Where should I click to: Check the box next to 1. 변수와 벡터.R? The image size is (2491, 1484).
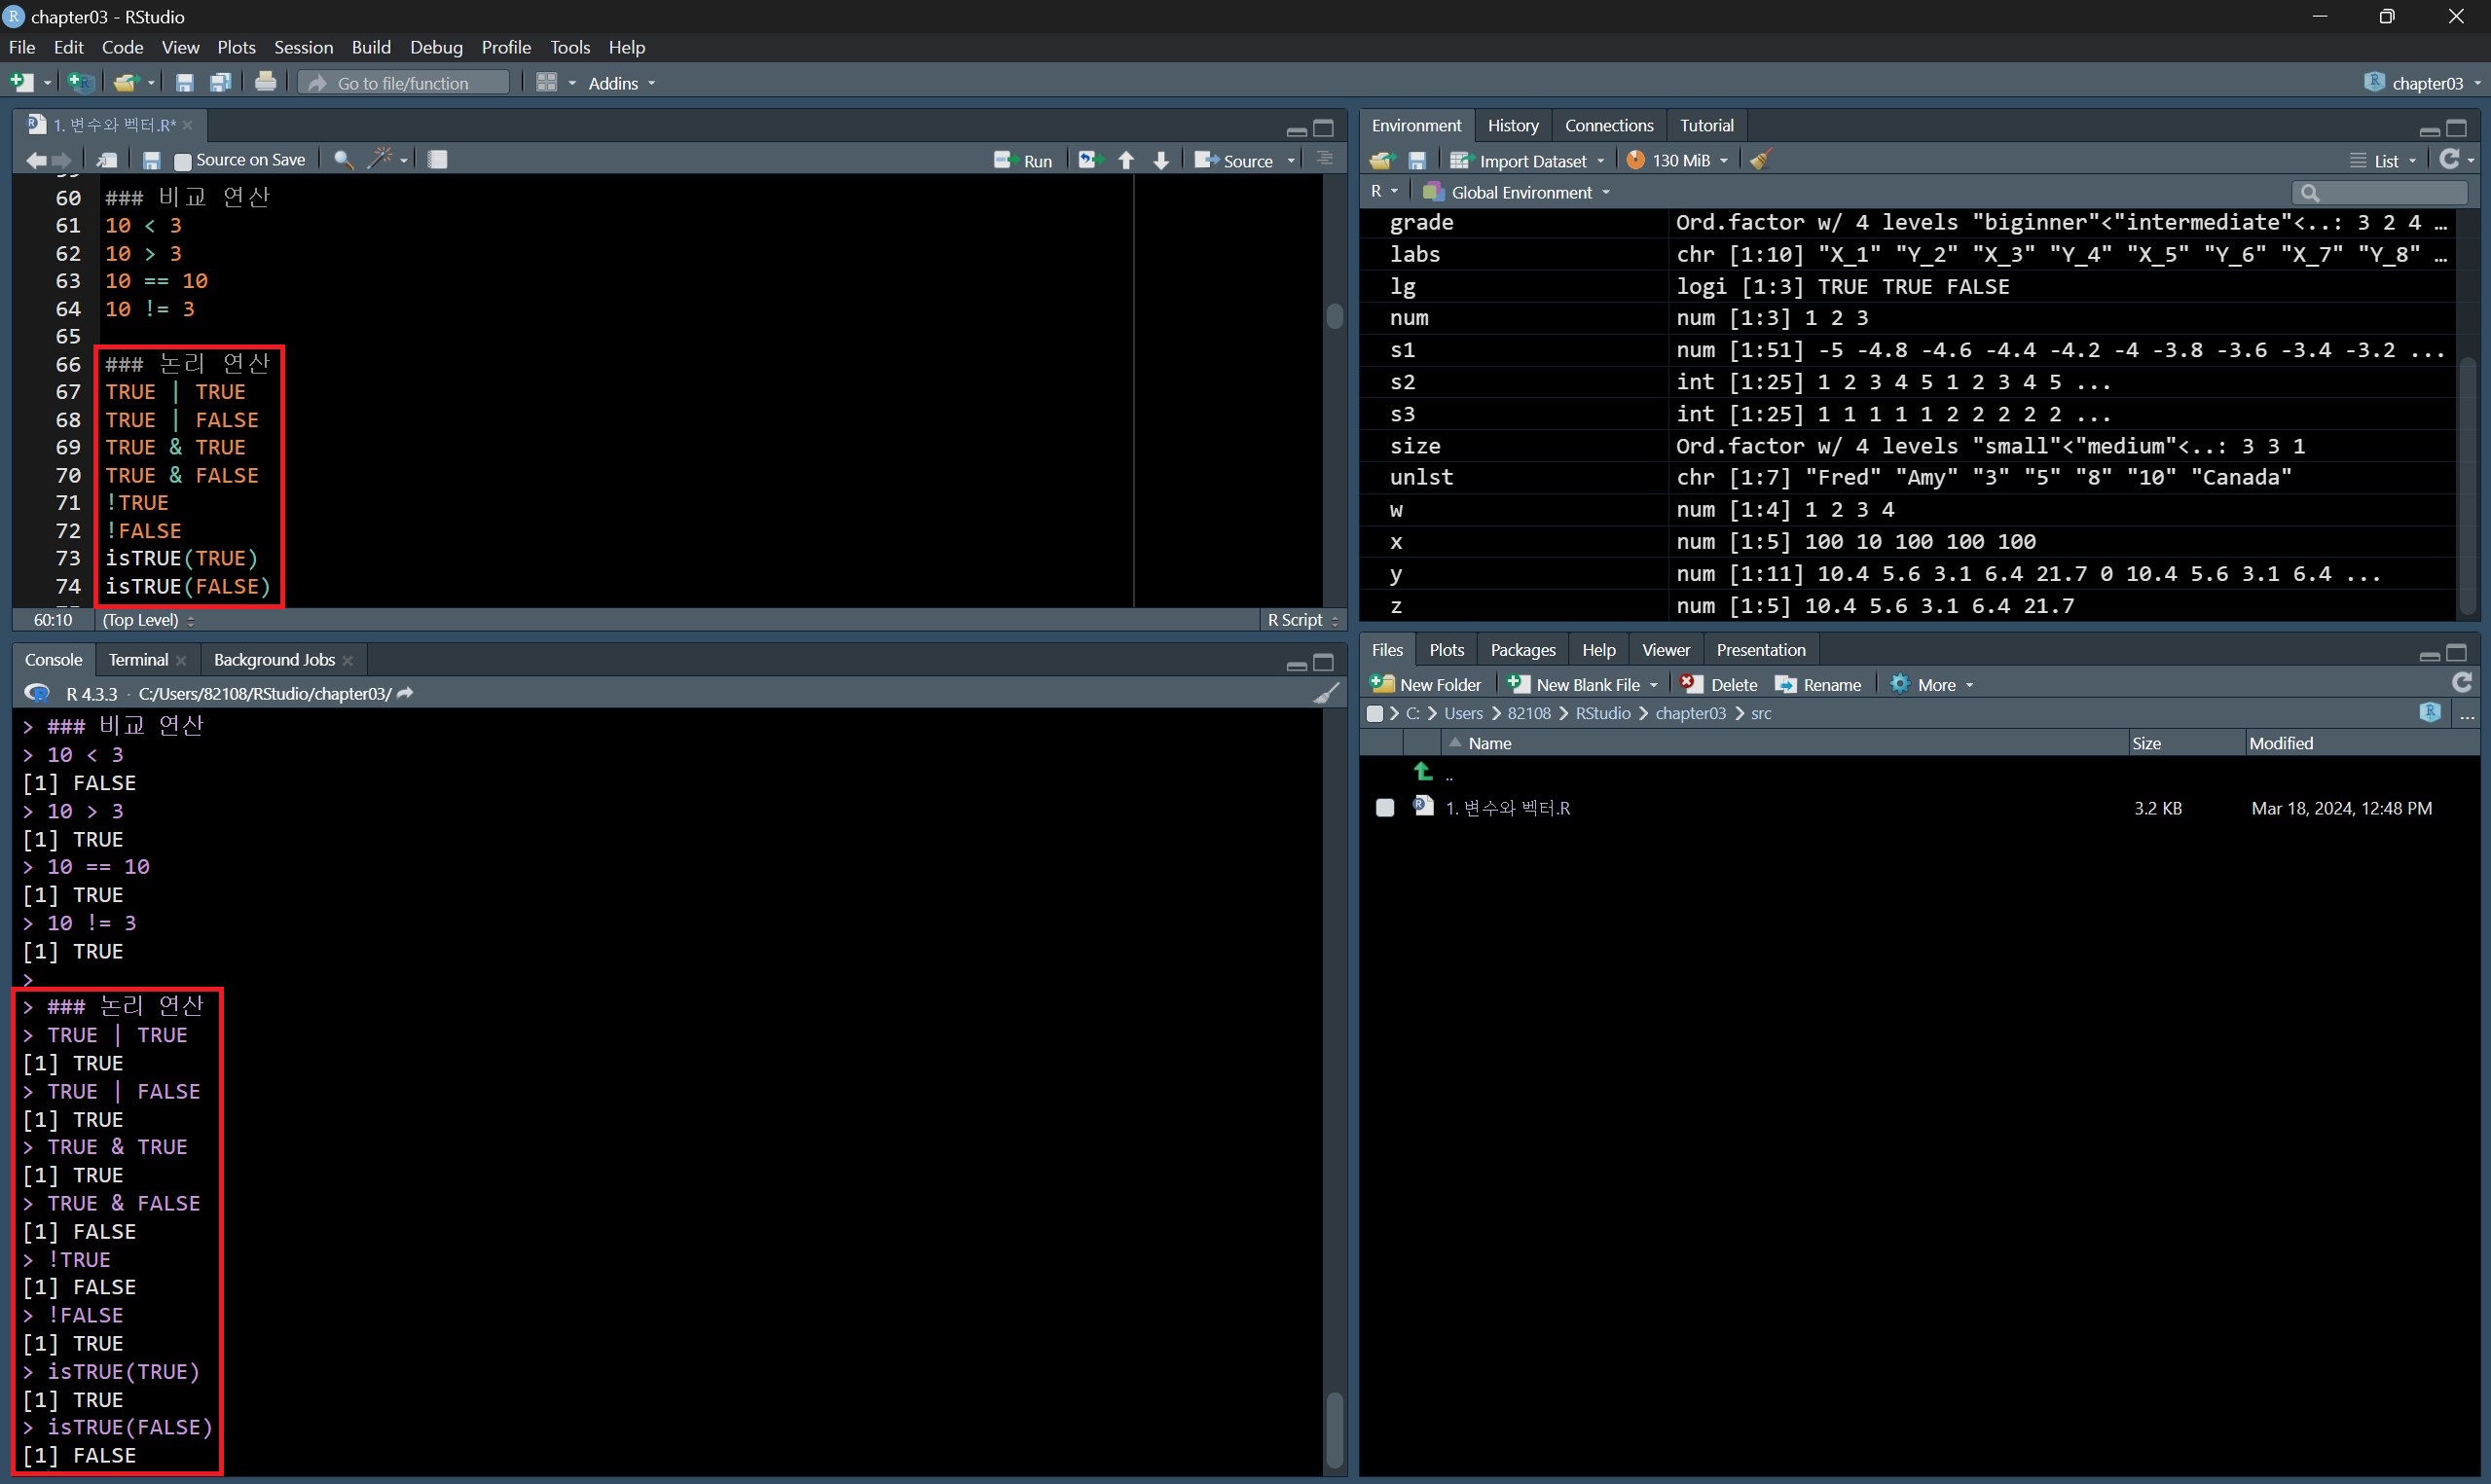click(1384, 808)
